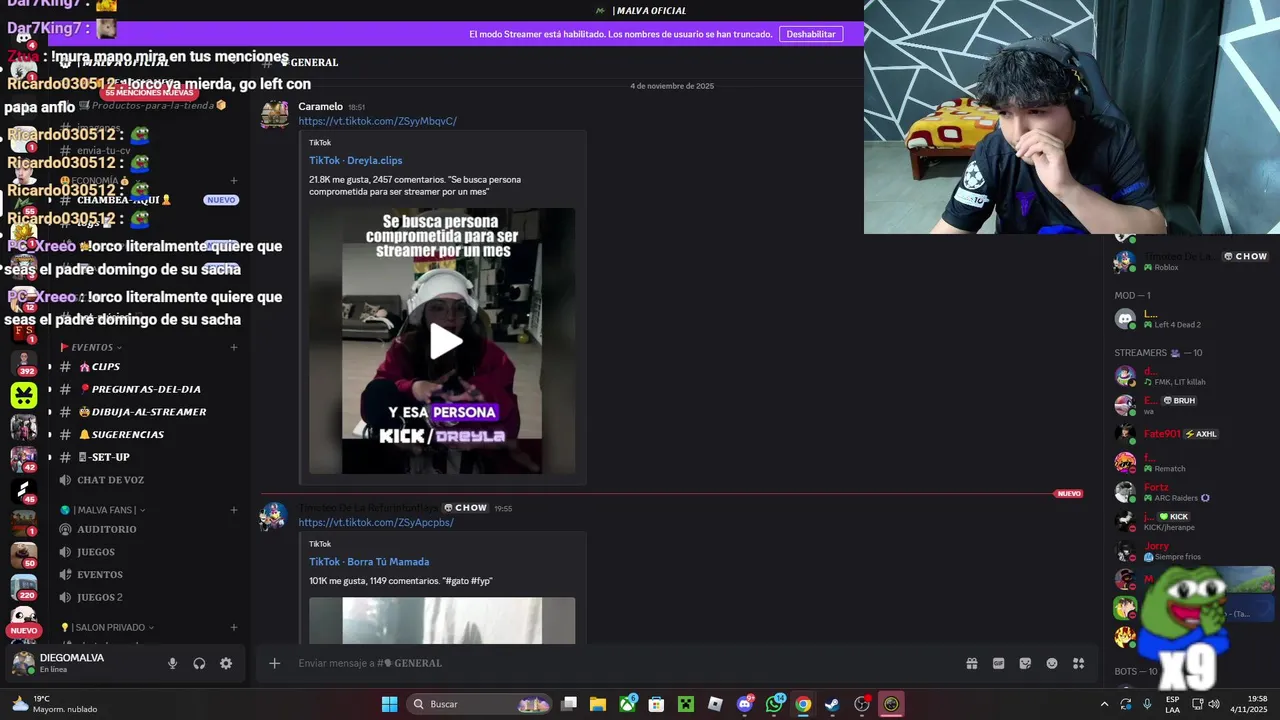The height and width of the screenshot is (720, 1280).
Task: Open TikTok · Borra Tú Mamada title
Action: [369, 562]
